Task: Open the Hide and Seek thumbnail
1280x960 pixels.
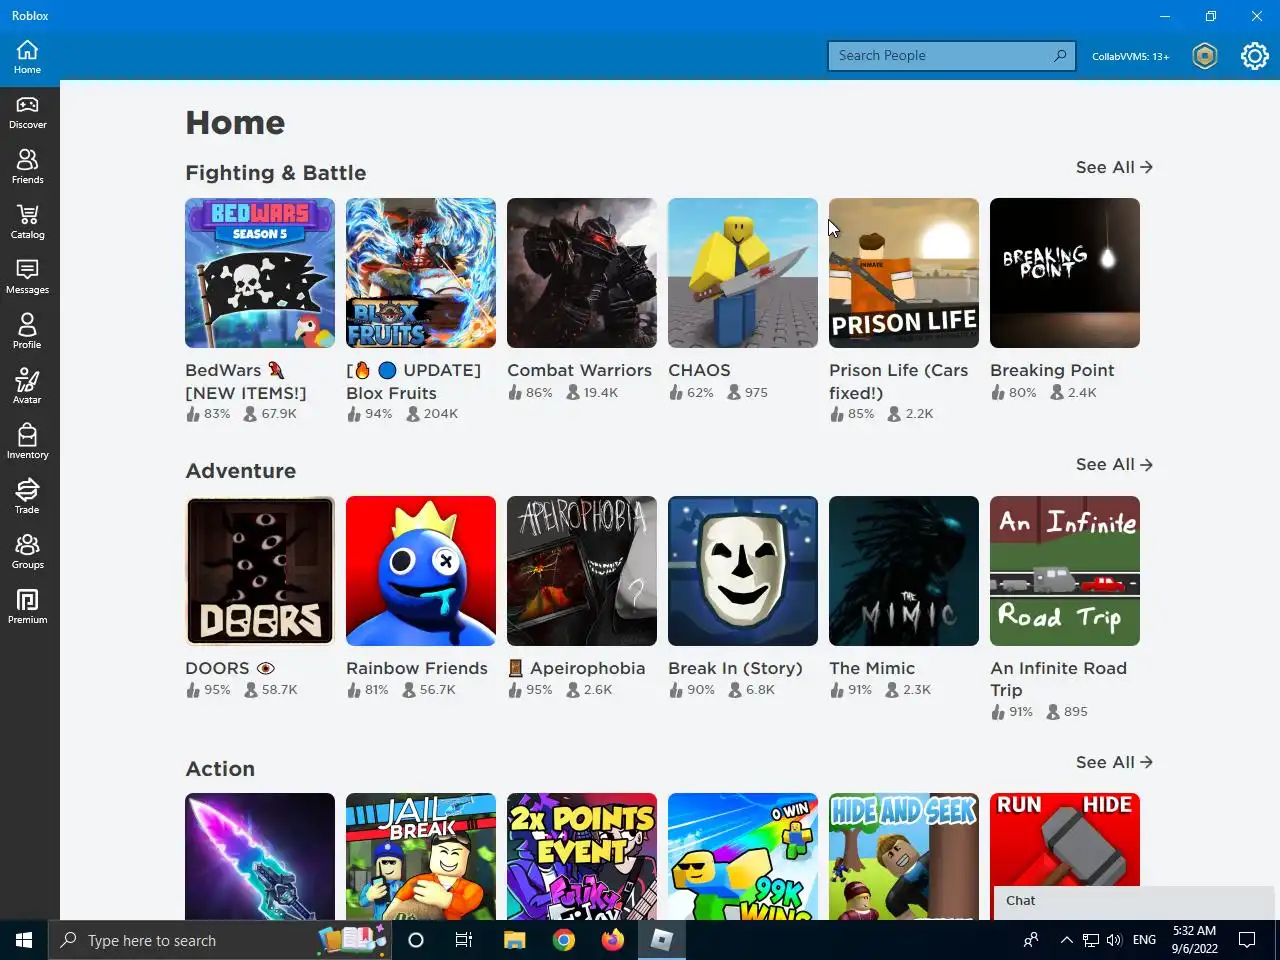Action: [x=904, y=856]
